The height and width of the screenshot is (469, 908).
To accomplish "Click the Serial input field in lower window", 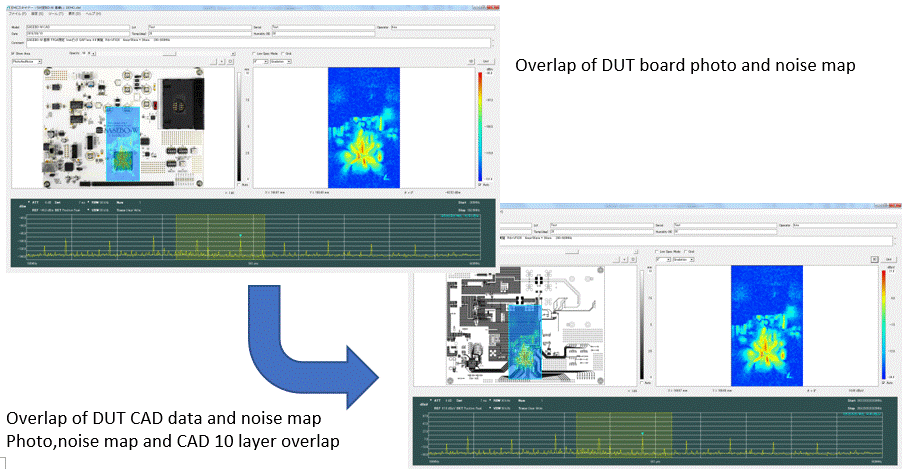I will [x=725, y=225].
